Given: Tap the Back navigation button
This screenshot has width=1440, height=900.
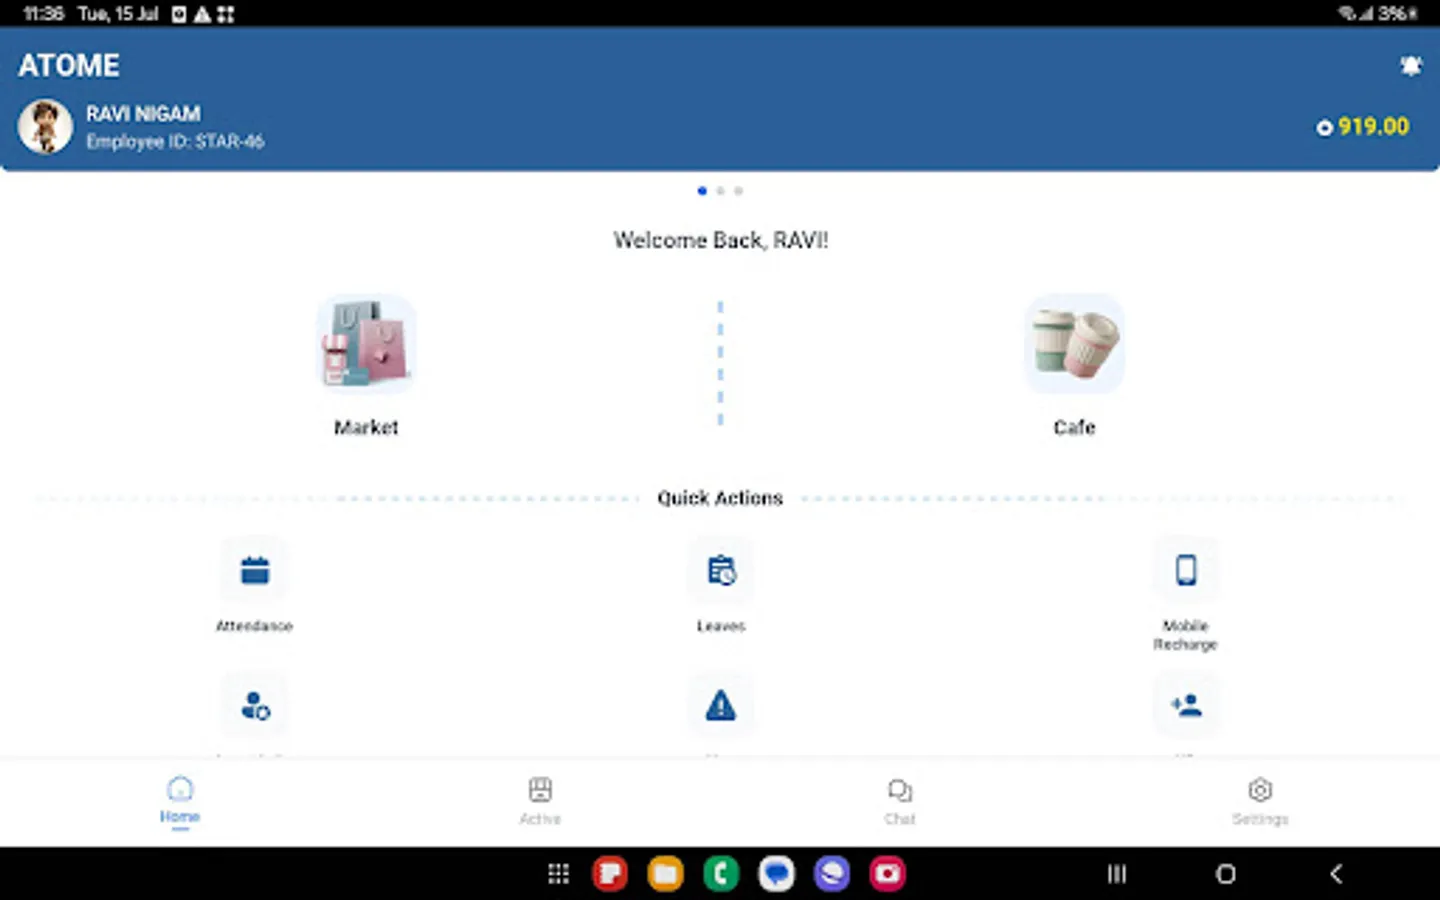Looking at the screenshot, I should (x=1336, y=873).
